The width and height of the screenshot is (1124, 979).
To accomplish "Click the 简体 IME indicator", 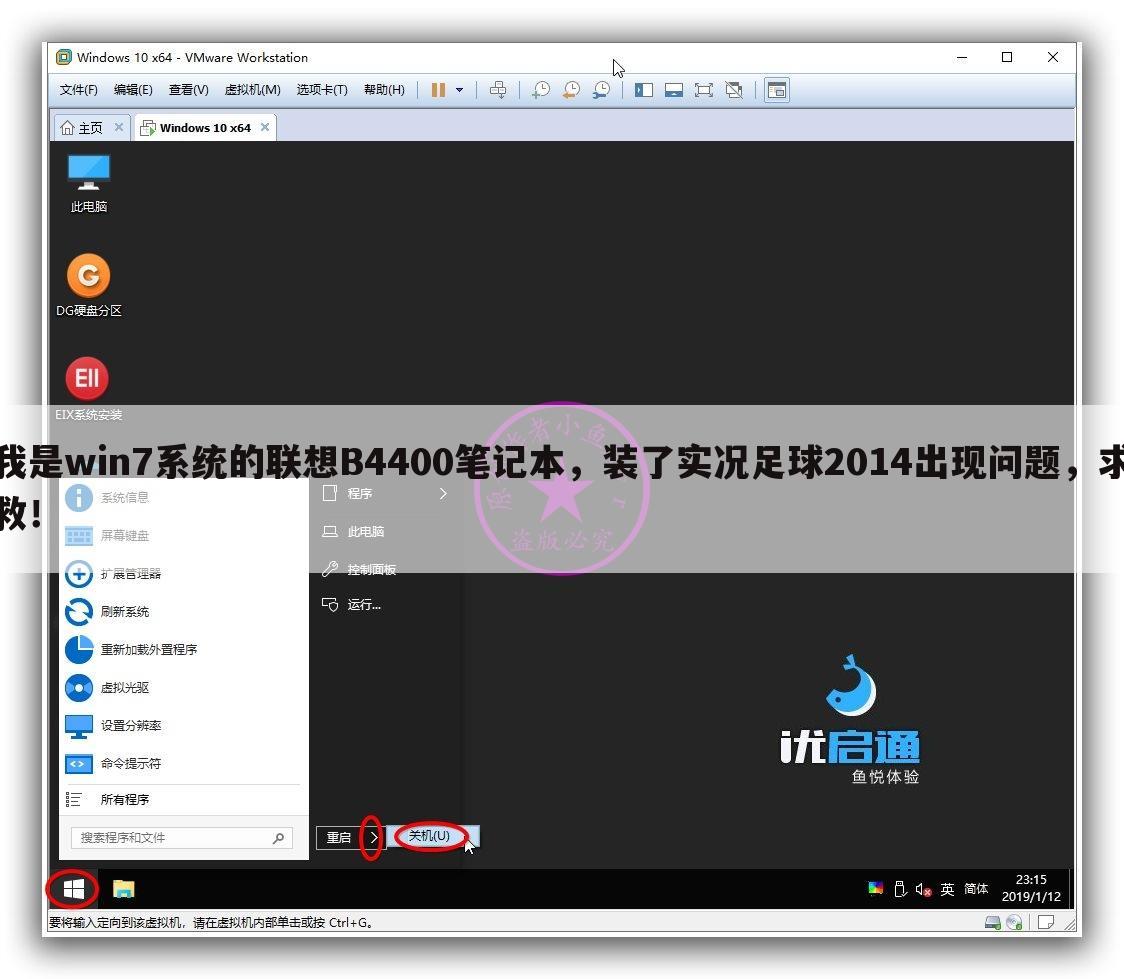I will coord(976,889).
